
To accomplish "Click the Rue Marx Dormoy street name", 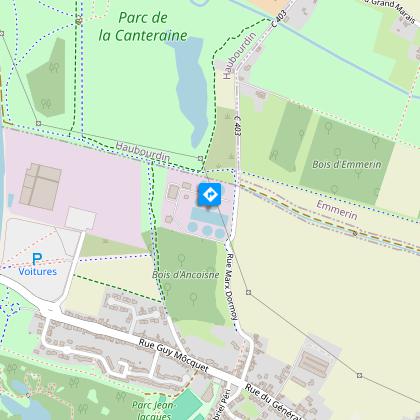I will tap(232, 286).
